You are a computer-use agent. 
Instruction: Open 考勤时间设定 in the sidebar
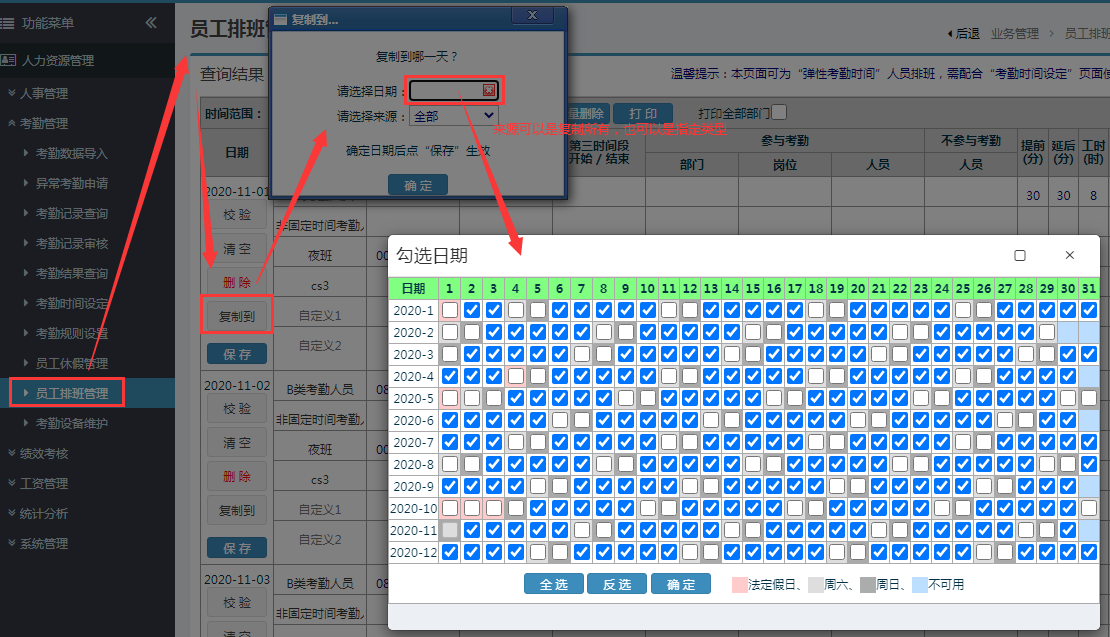click(x=71, y=303)
